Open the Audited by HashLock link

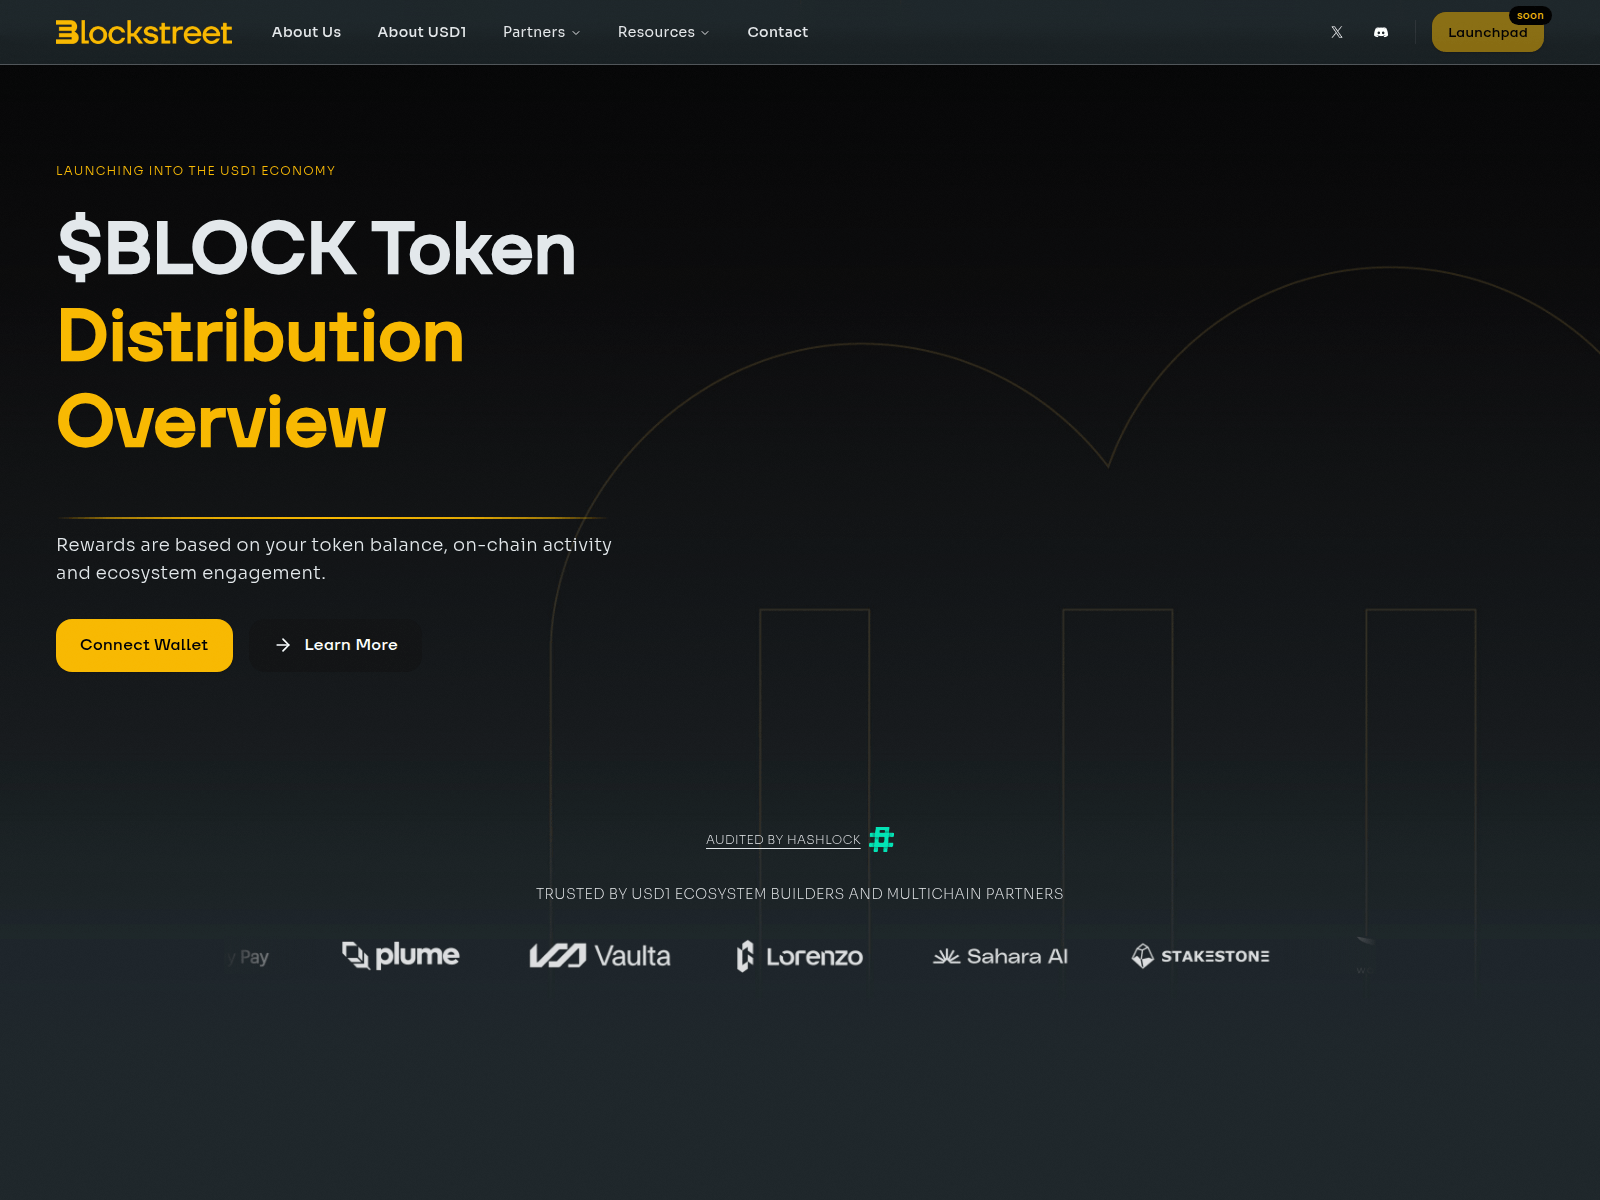(x=783, y=840)
